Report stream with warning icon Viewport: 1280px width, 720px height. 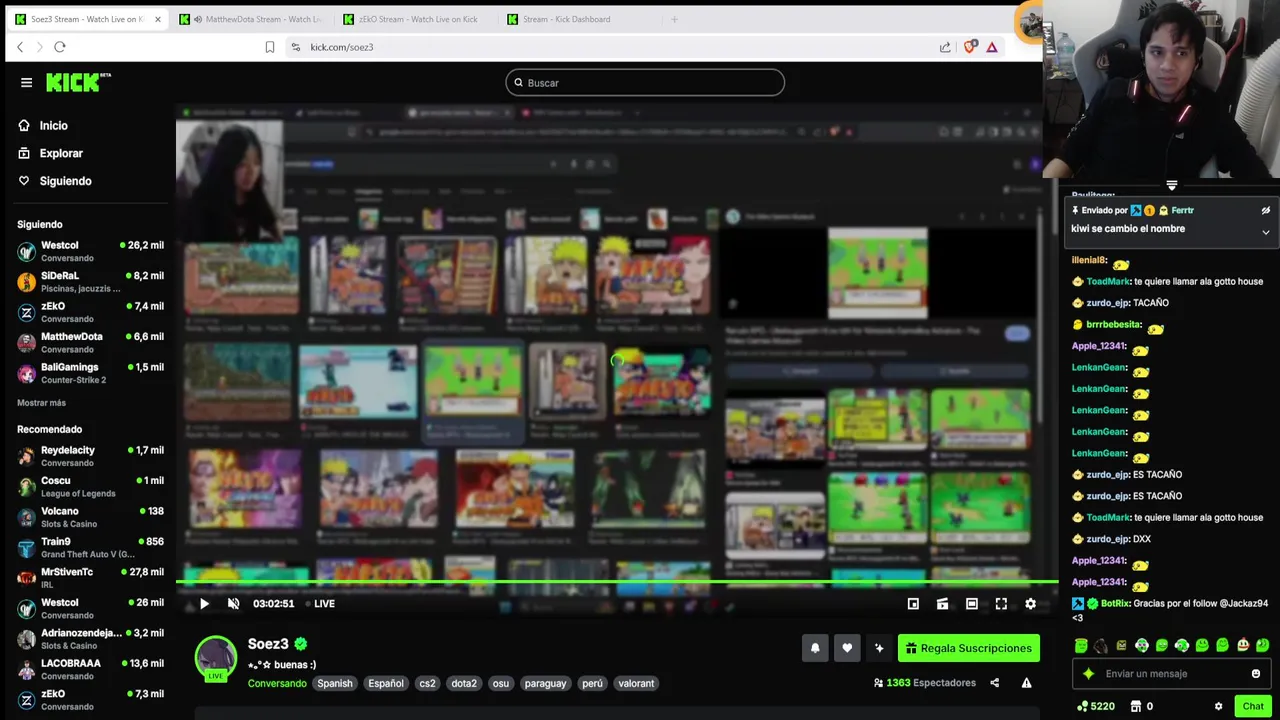coord(1026,683)
